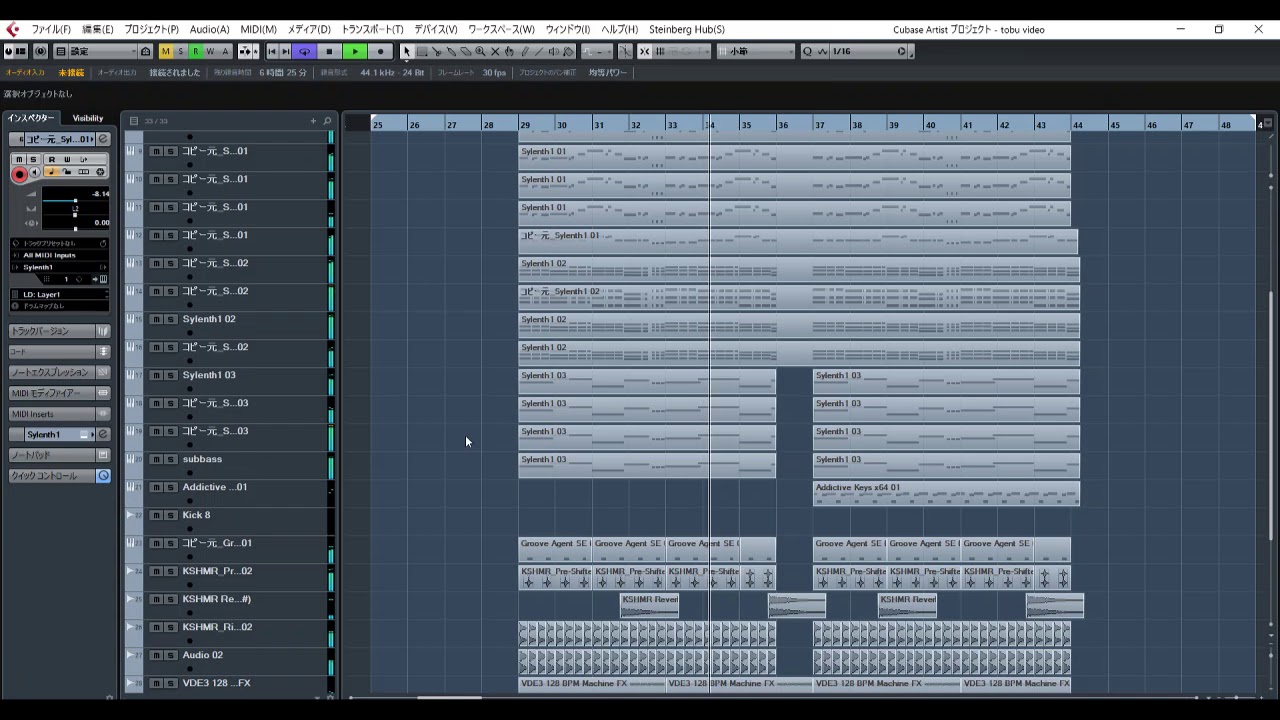Screen dimensions: 1280x720
Task: Toggle Record Enable in the inspector
Action: [x=19, y=174]
